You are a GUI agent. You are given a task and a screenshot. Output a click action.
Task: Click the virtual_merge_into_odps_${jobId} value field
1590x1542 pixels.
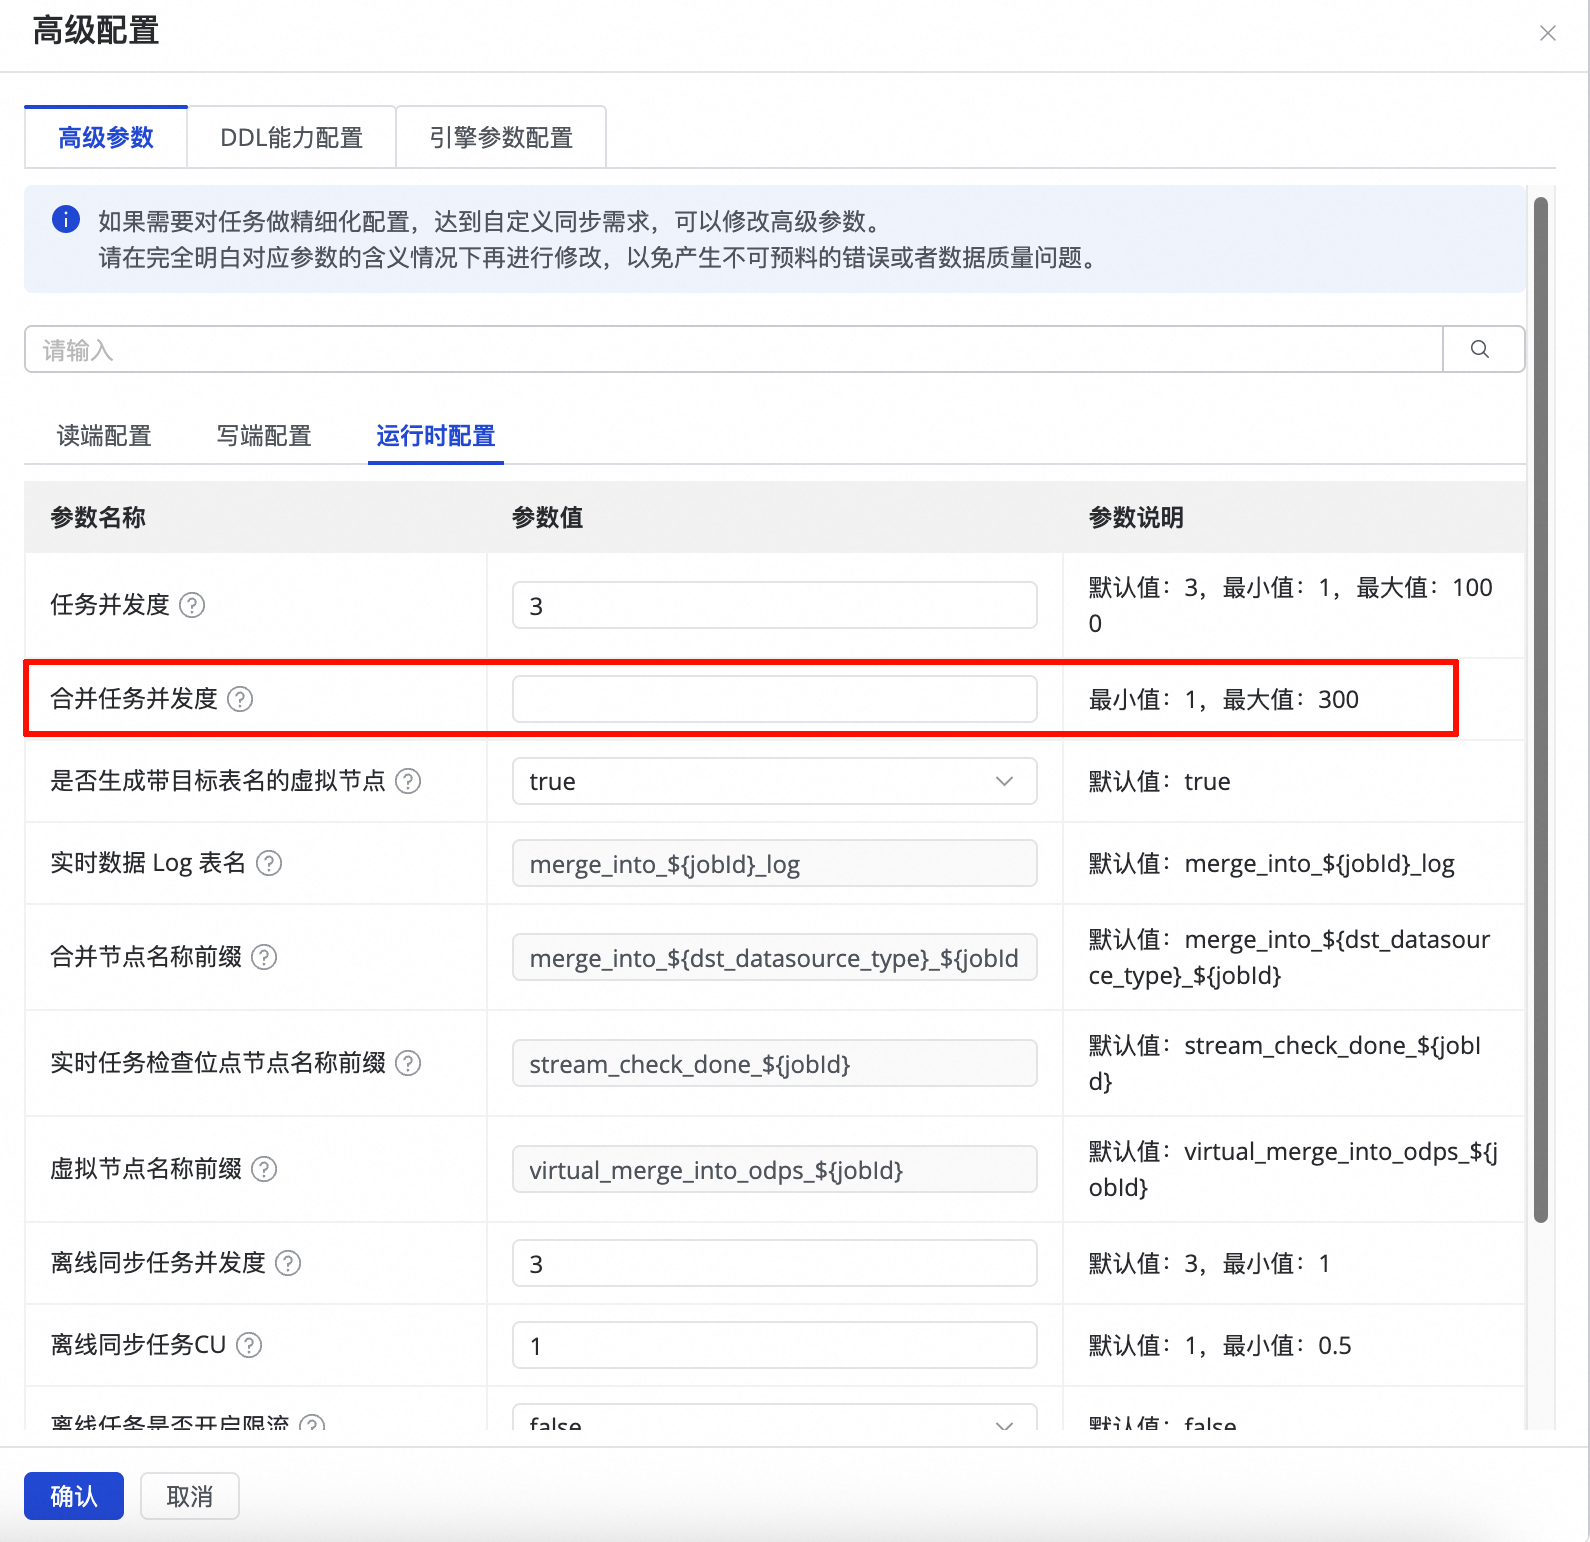pyautogui.click(x=774, y=1169)
